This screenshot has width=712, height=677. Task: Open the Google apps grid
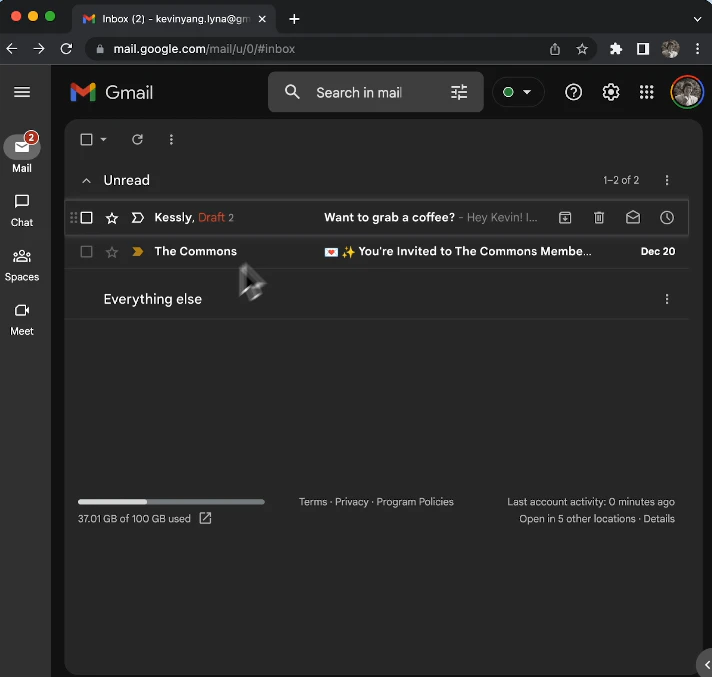646,92
